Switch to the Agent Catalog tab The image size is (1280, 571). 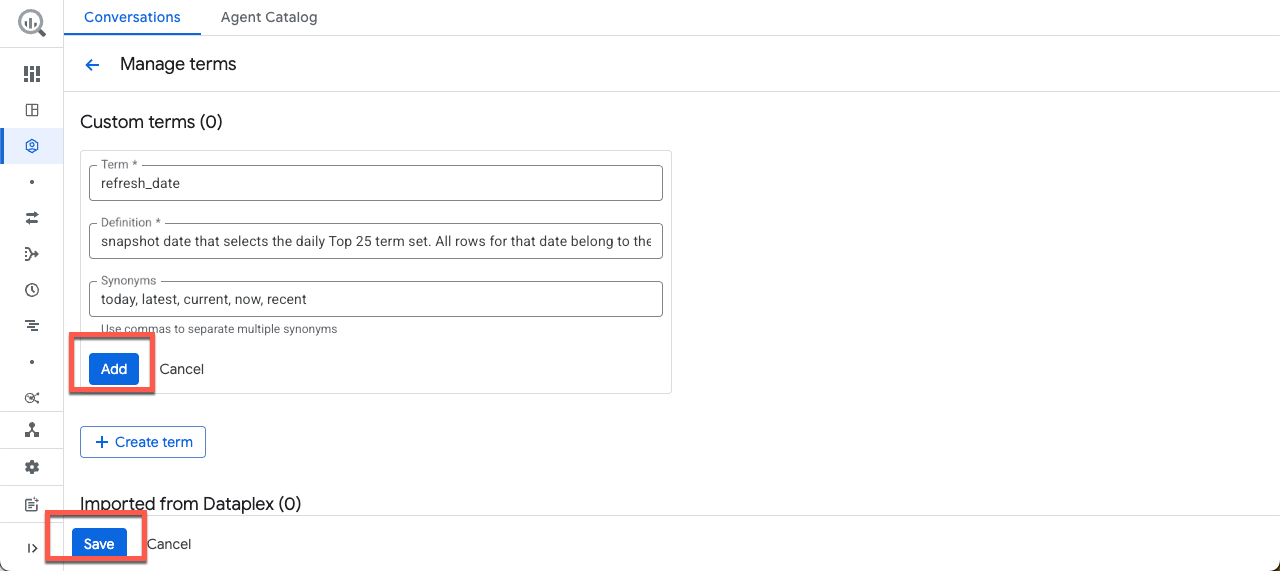click(269, 17)
